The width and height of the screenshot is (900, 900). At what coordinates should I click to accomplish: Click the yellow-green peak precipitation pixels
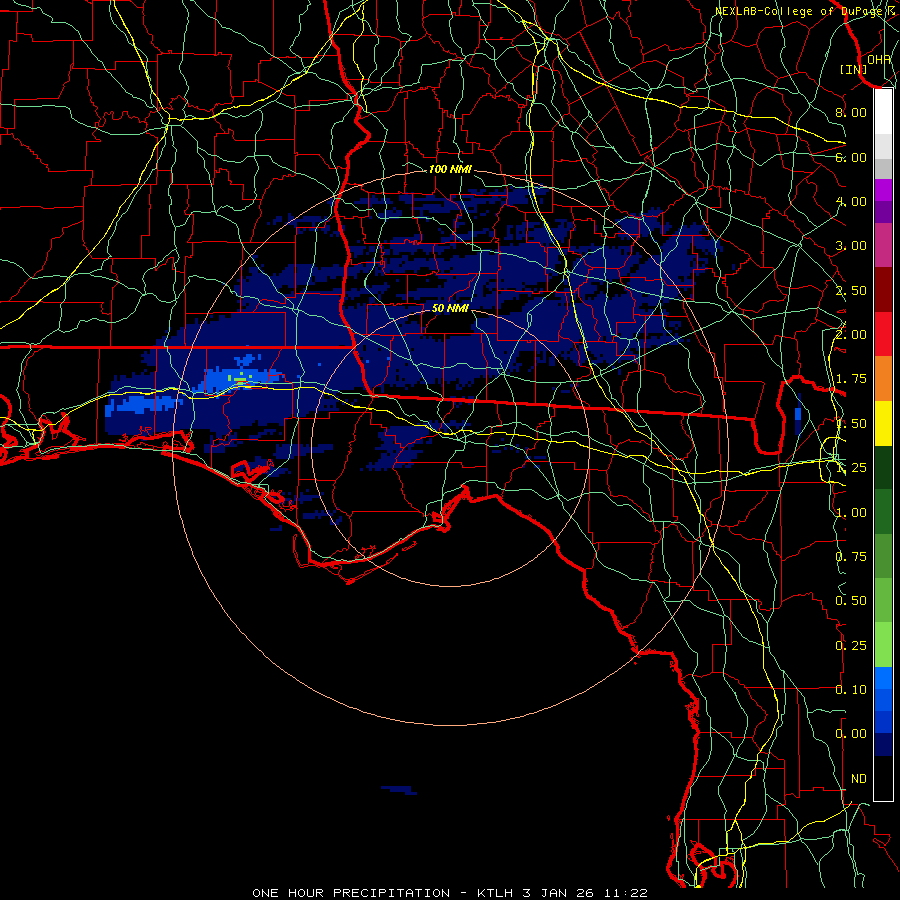[239, 378]
